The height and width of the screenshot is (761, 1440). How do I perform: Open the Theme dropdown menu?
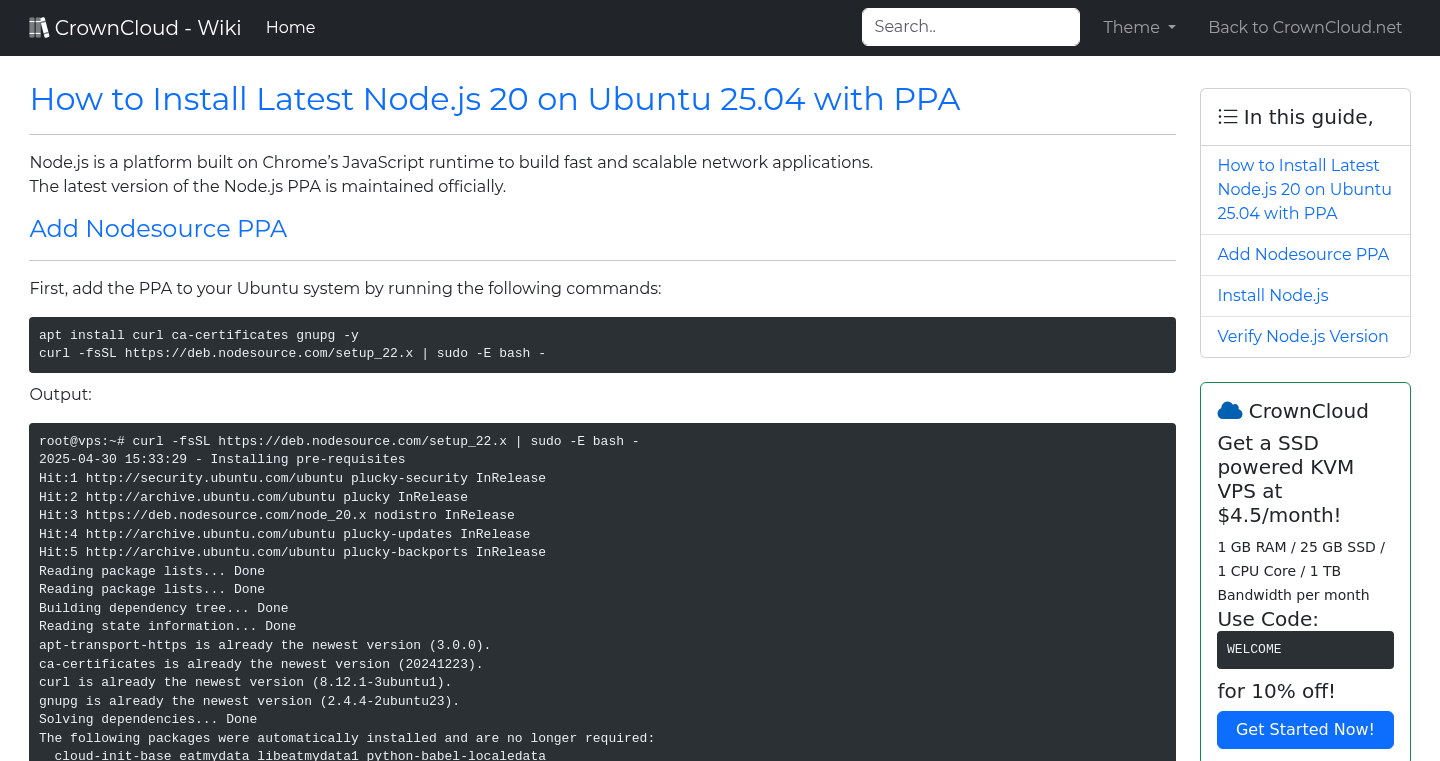pyautogui.click(x=1139, y=28)
